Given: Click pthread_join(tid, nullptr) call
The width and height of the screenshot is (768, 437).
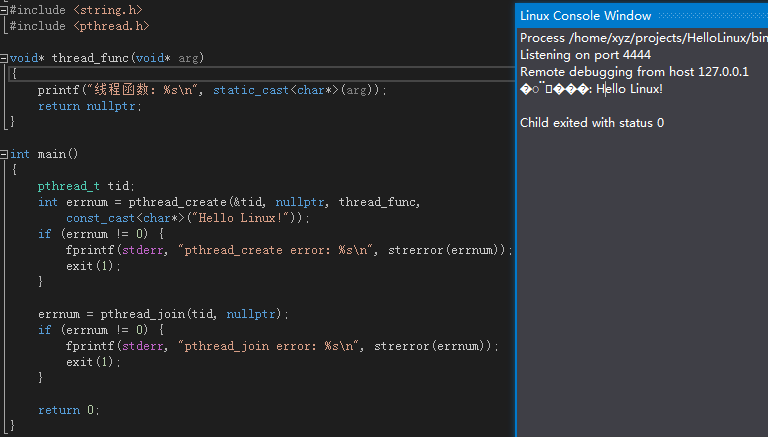Looking at the screenshot, I should pyautogui.click(x=191, y=314).
